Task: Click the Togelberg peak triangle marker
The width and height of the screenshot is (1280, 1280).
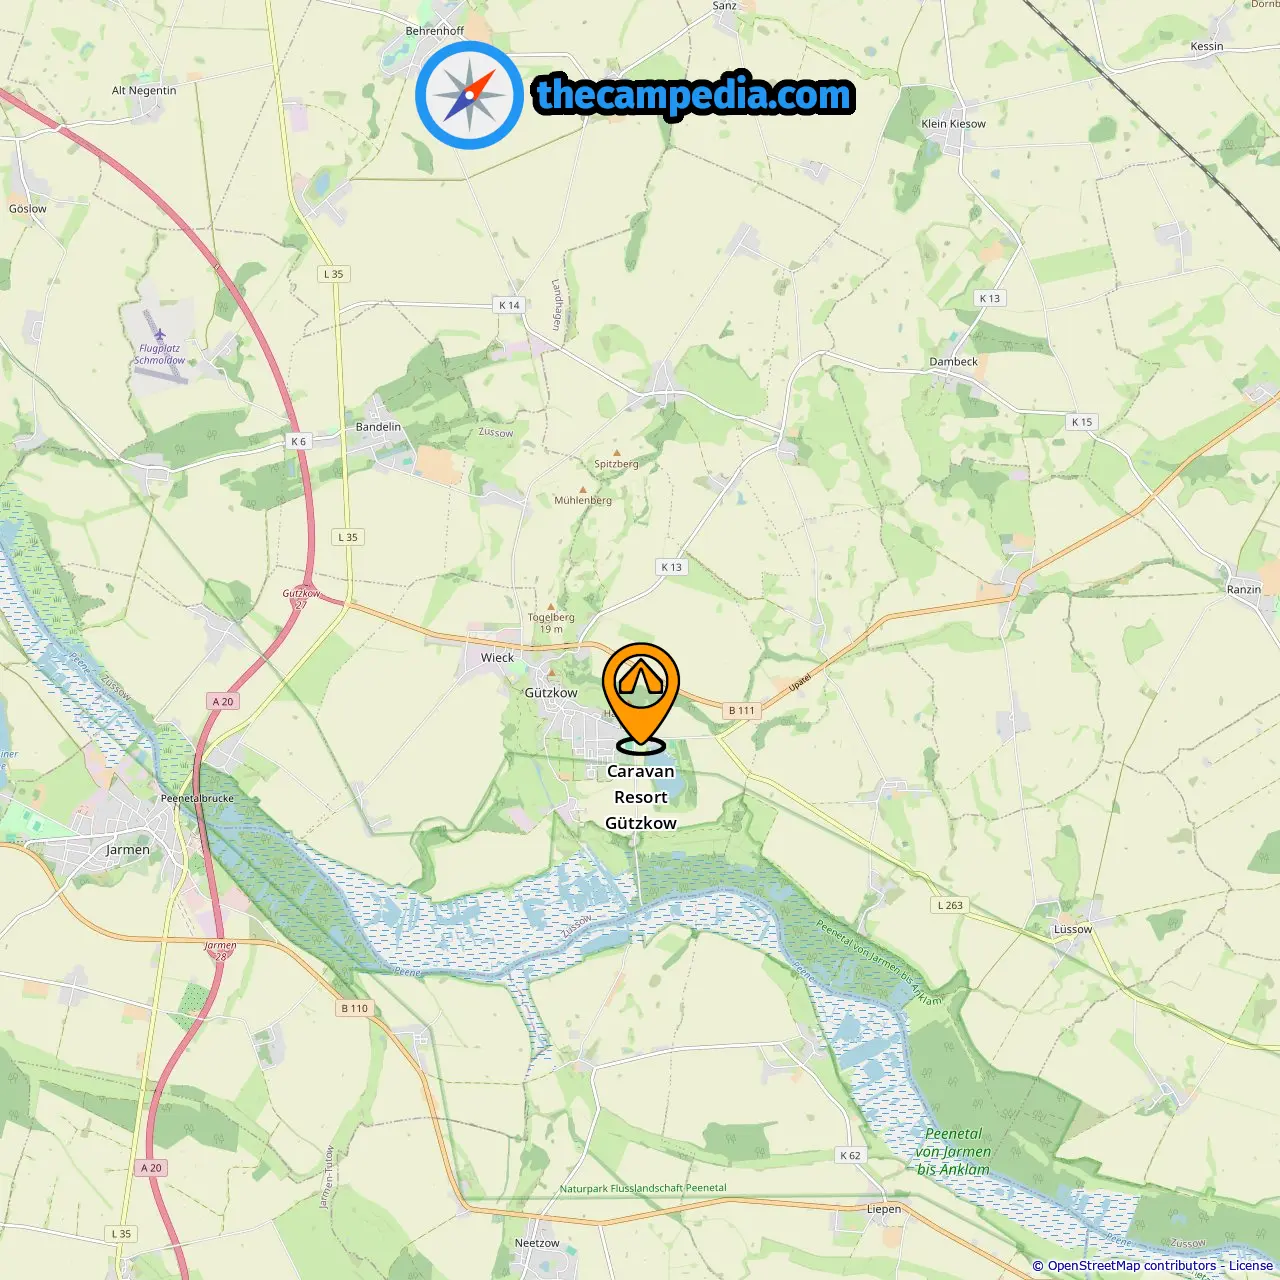Action: (551, 606)
